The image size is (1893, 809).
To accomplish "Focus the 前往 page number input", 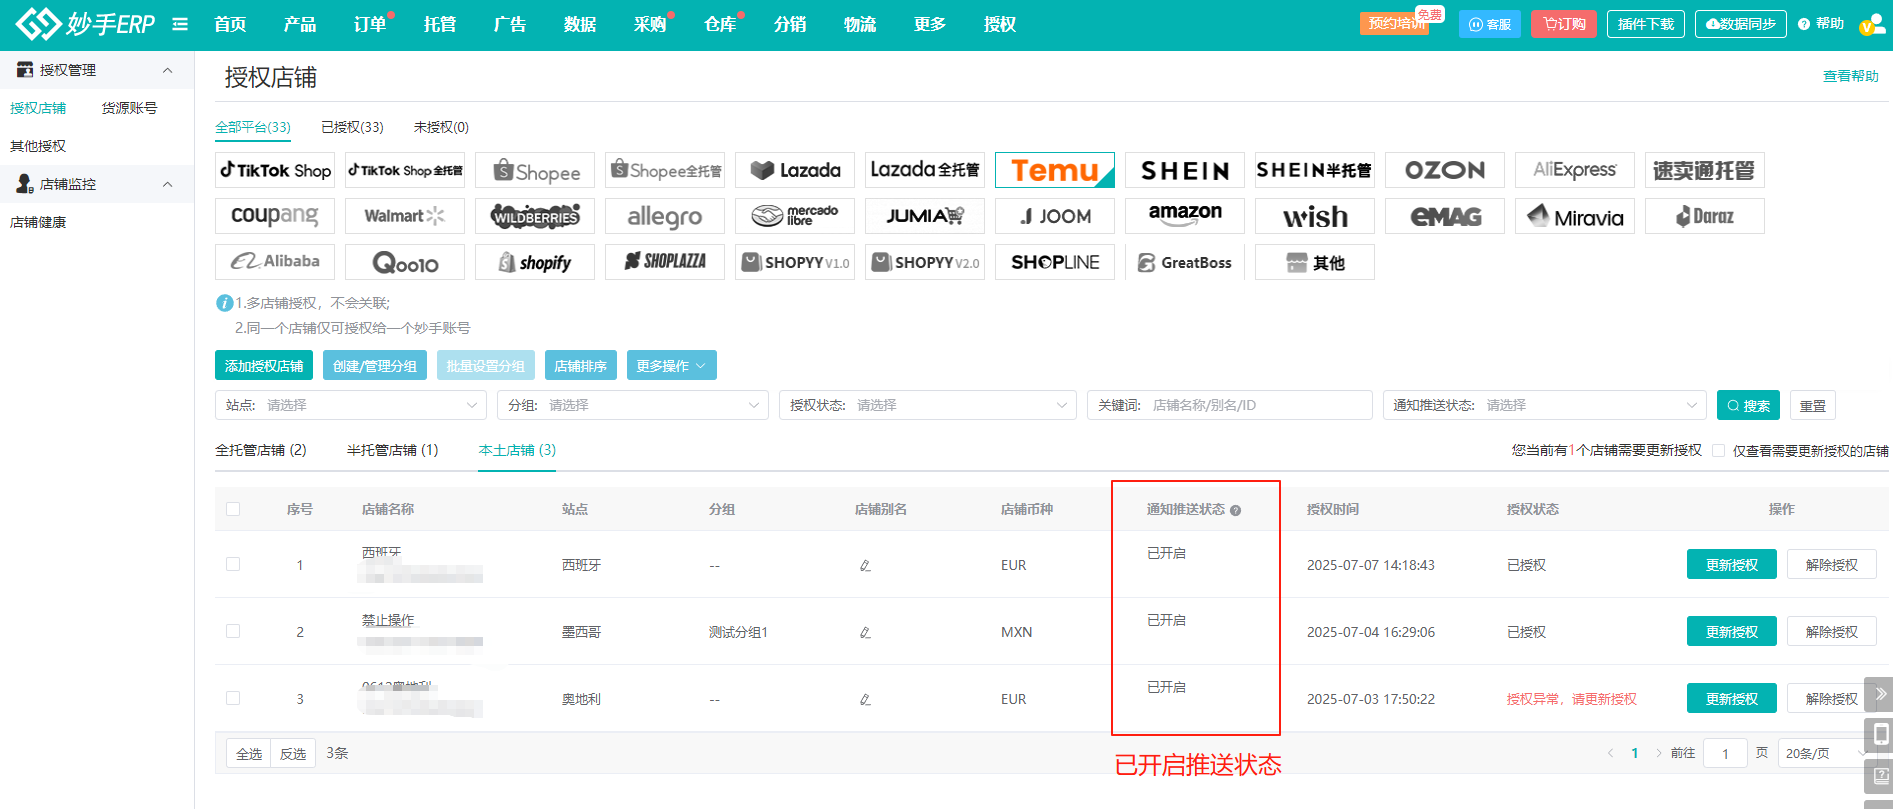I will [1725, 753].
